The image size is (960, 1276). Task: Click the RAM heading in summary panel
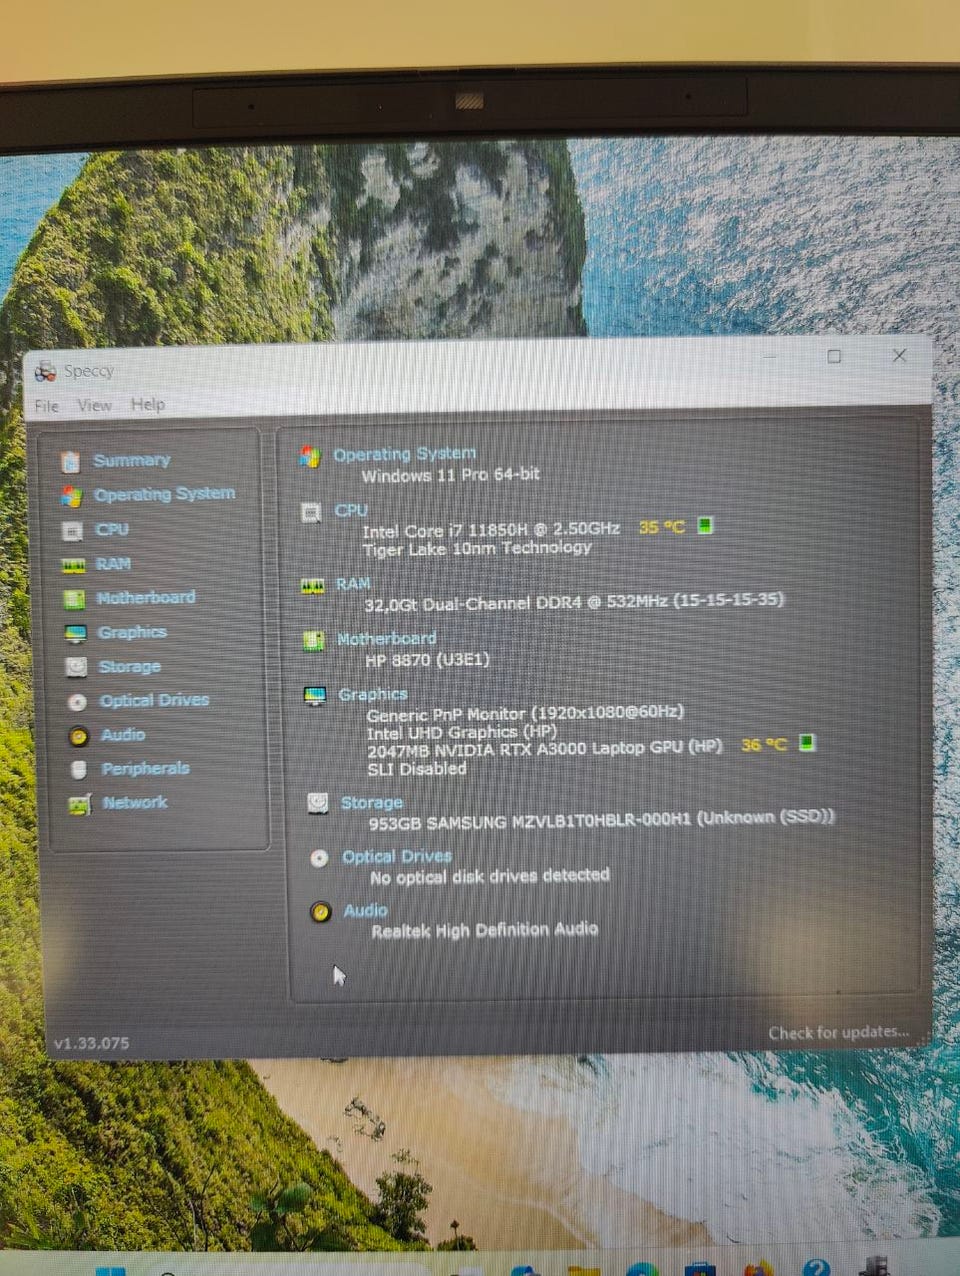(x=353, y=583)
